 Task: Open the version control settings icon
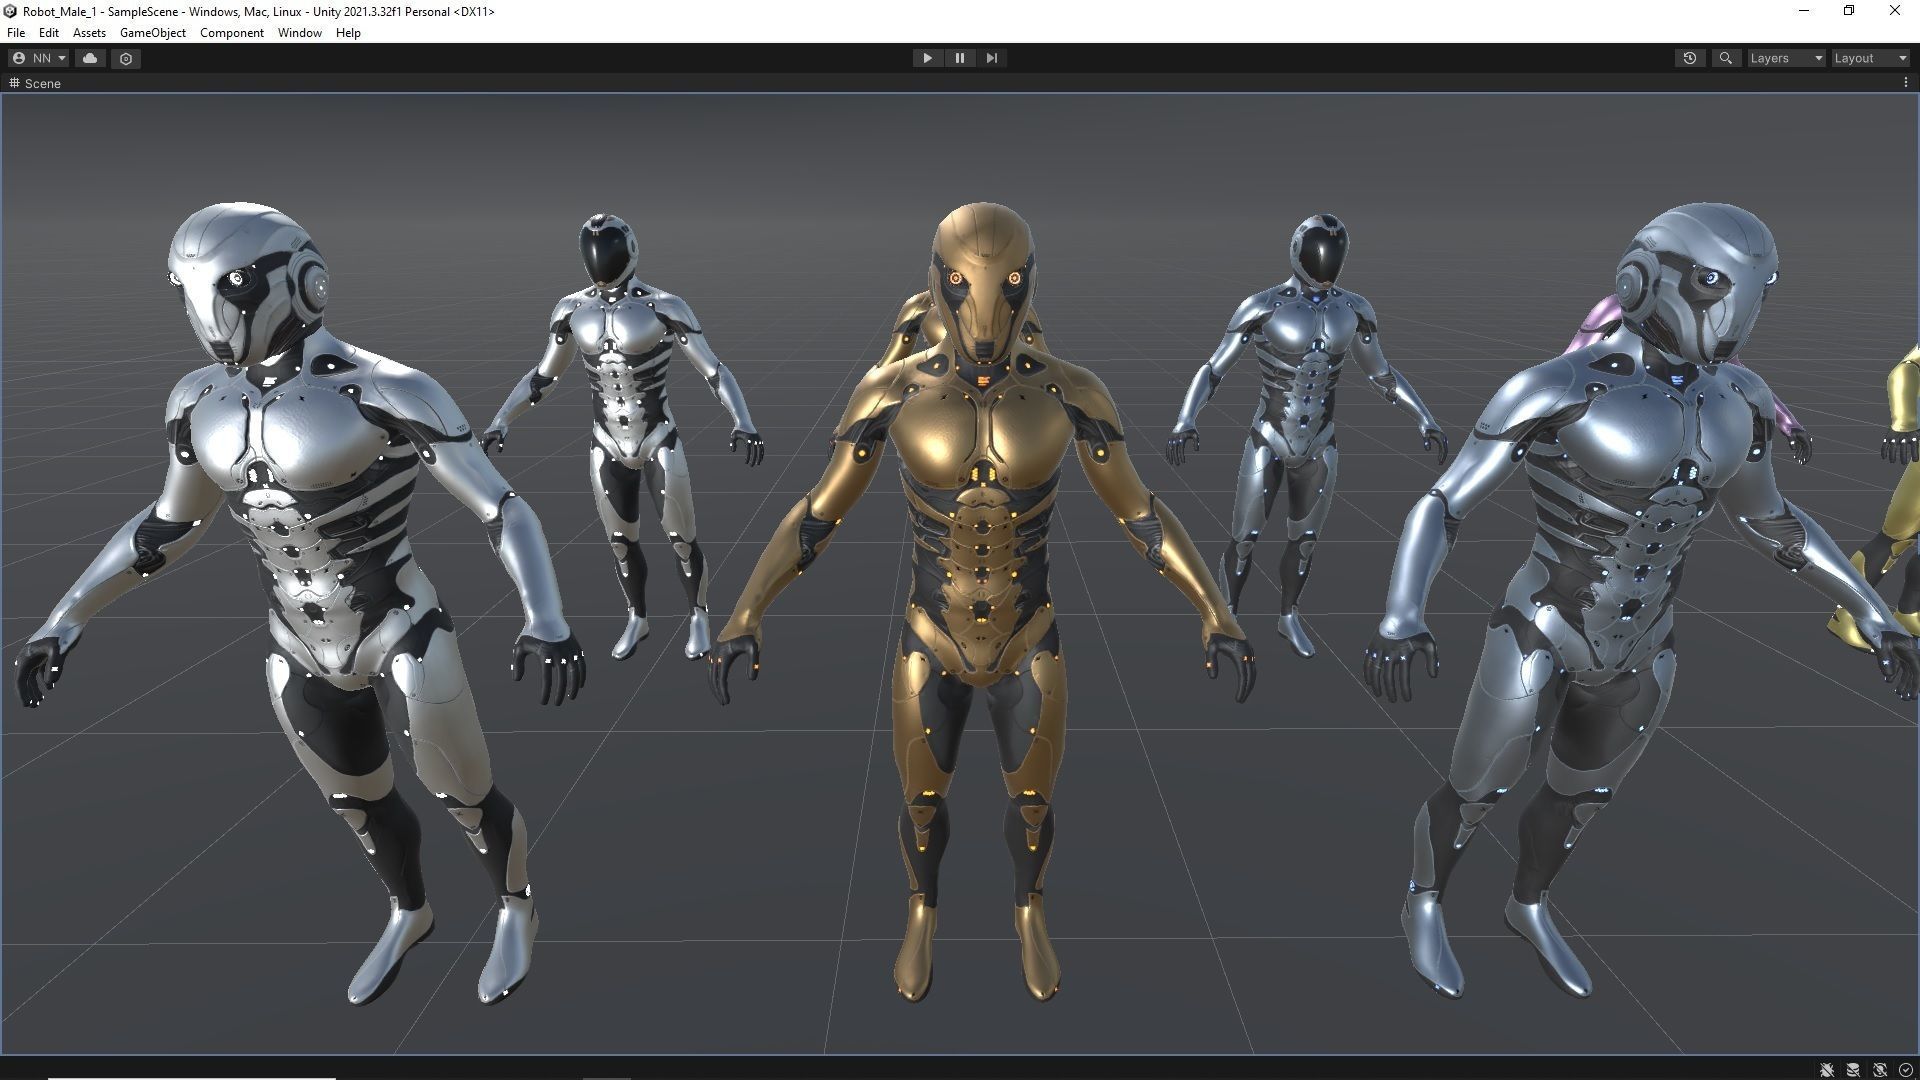pos(126,58)
